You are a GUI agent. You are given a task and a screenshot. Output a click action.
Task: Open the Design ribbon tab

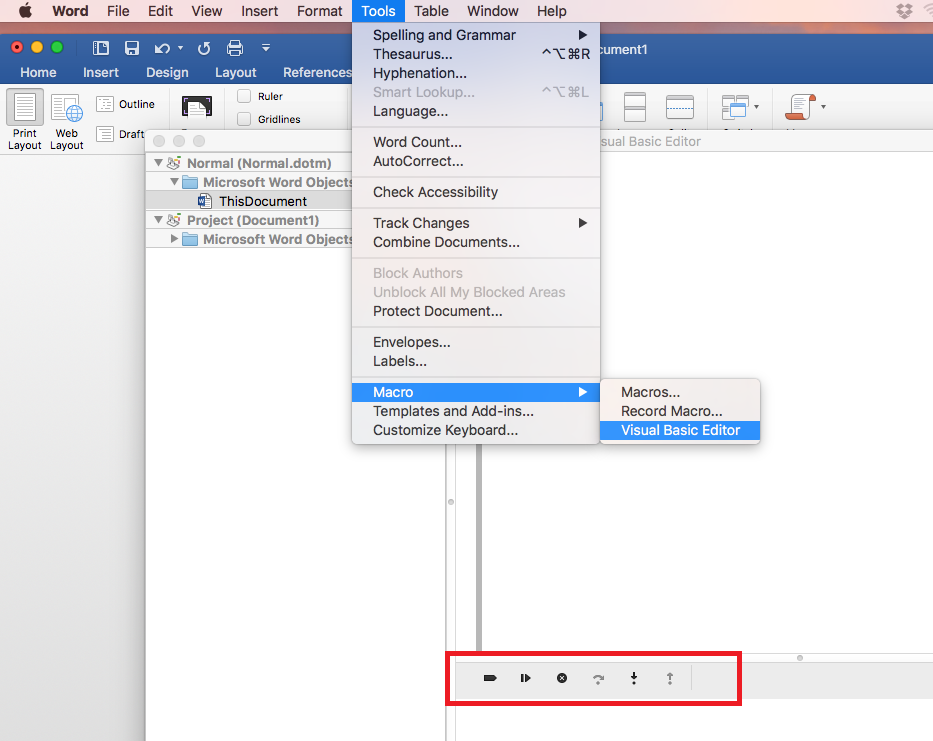click(167, 73)
